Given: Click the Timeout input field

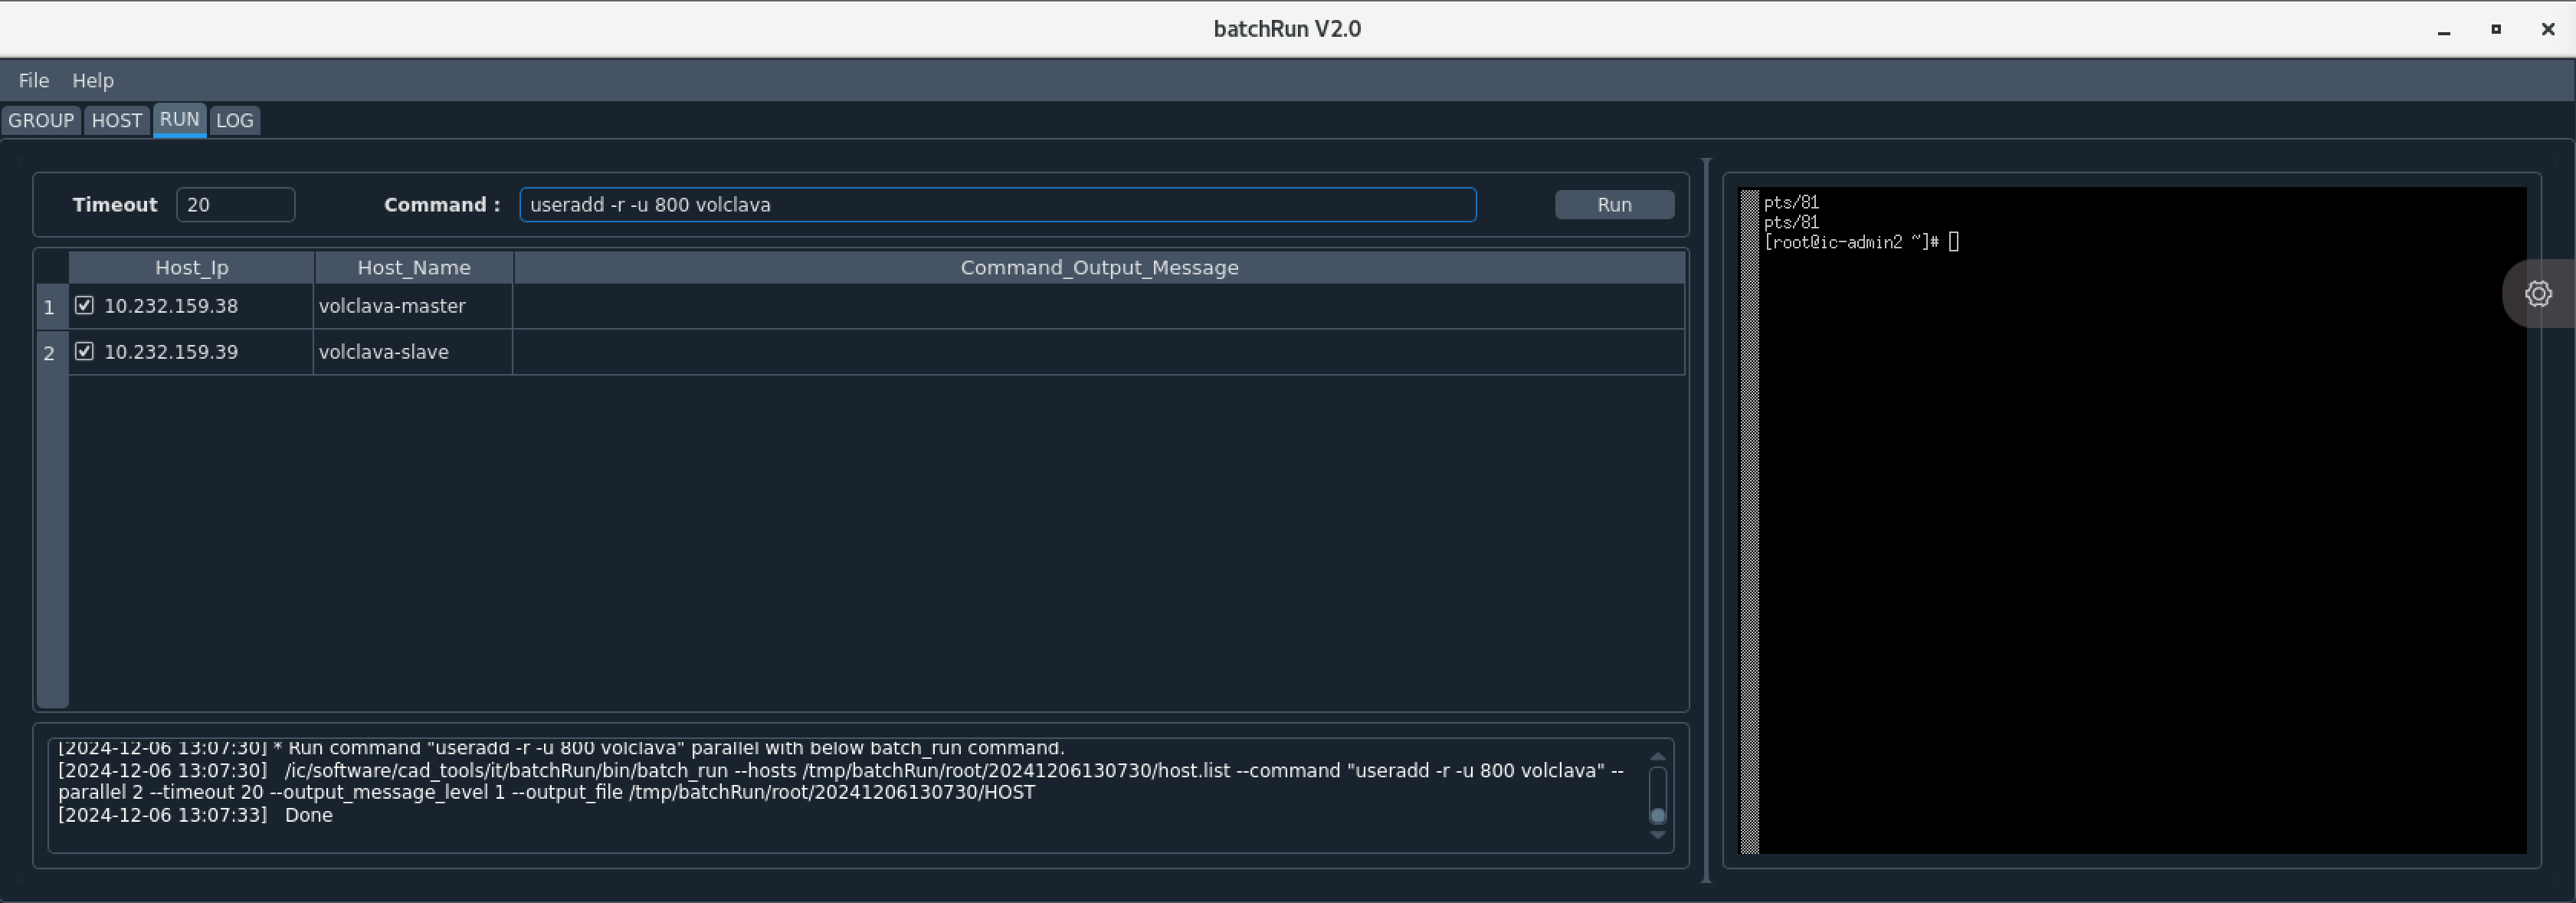Looking at the screenshot, I should [x=235, y=205].
